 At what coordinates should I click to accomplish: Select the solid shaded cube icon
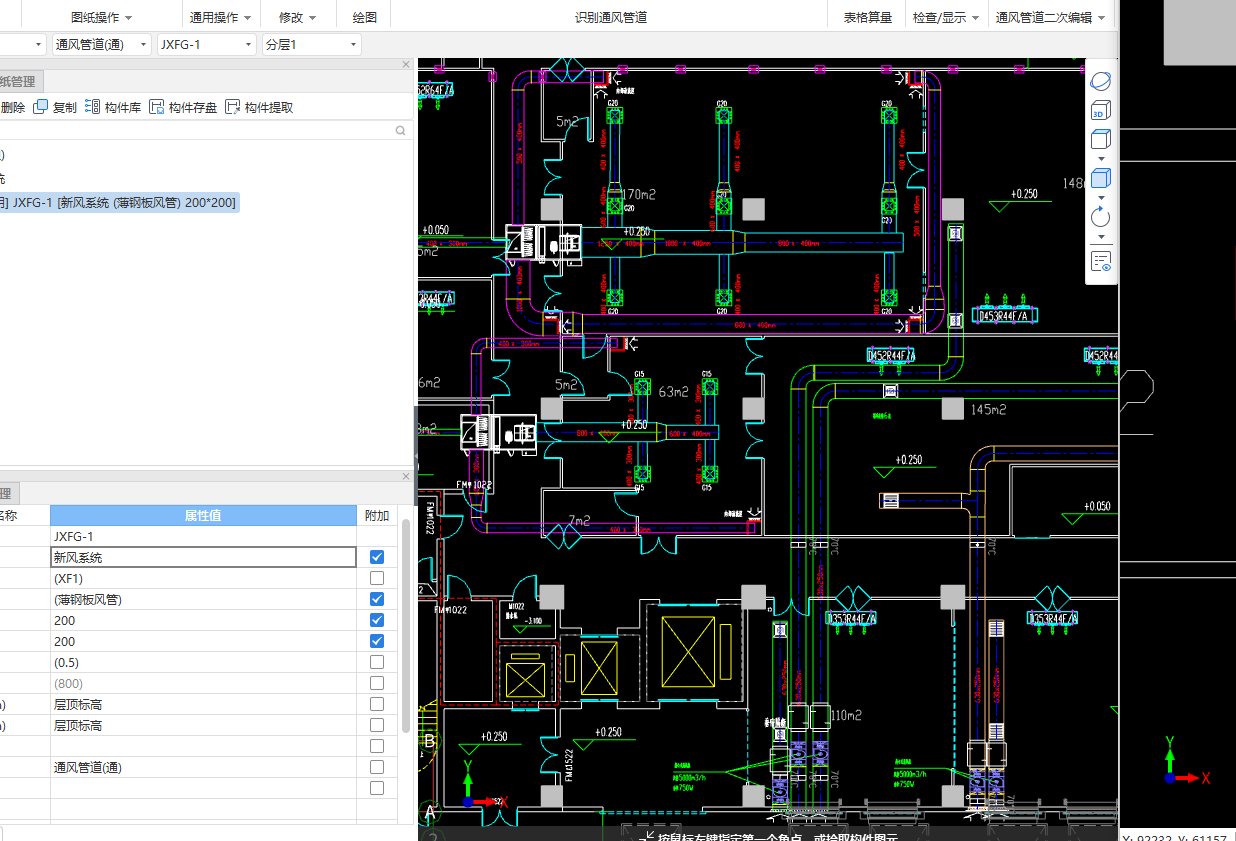(x=1100, y=178)
